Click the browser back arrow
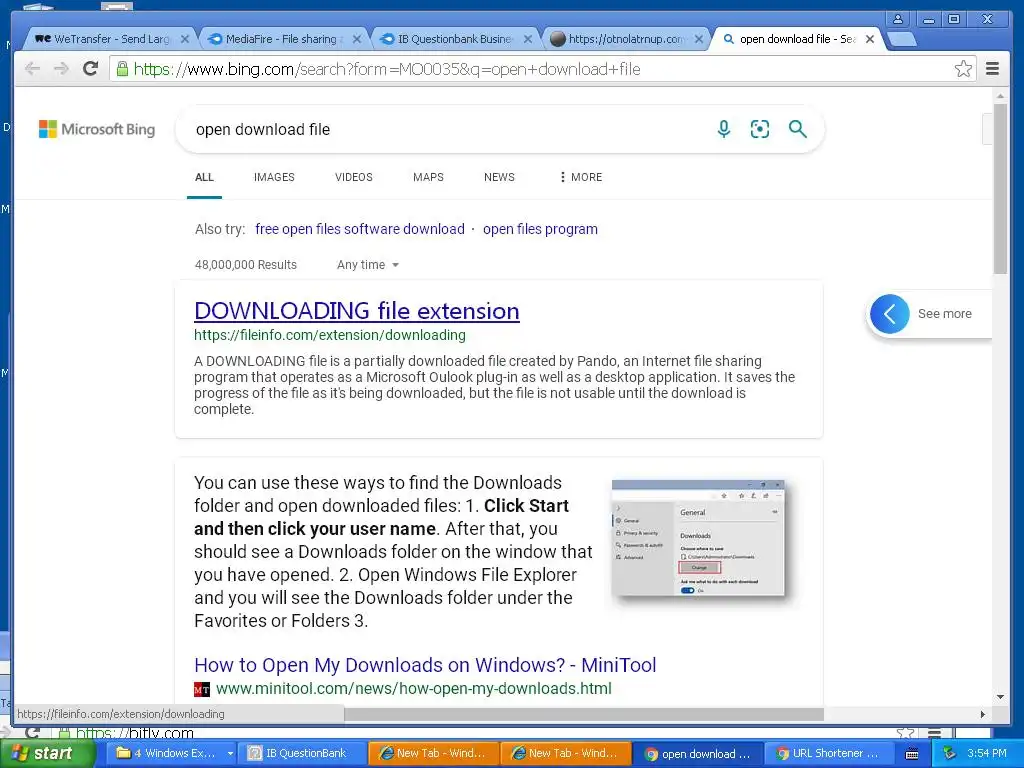1024x768 pixels. 32,69
